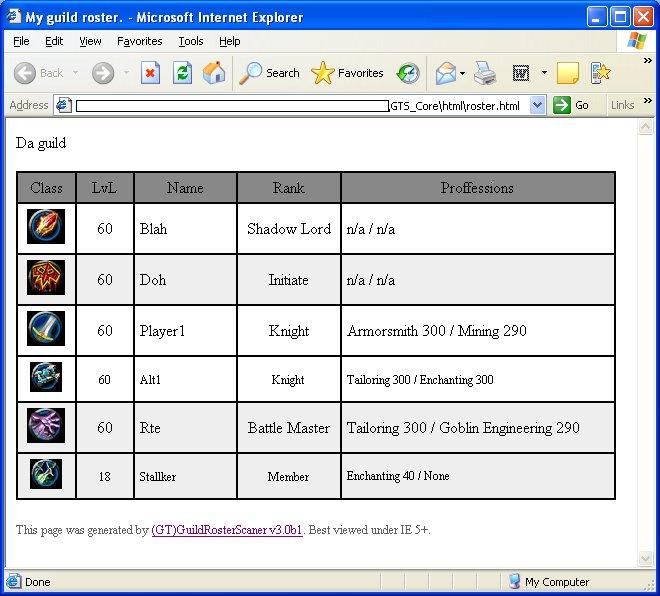Open the Edit with Word dropdown arrow

pos(544,73)
